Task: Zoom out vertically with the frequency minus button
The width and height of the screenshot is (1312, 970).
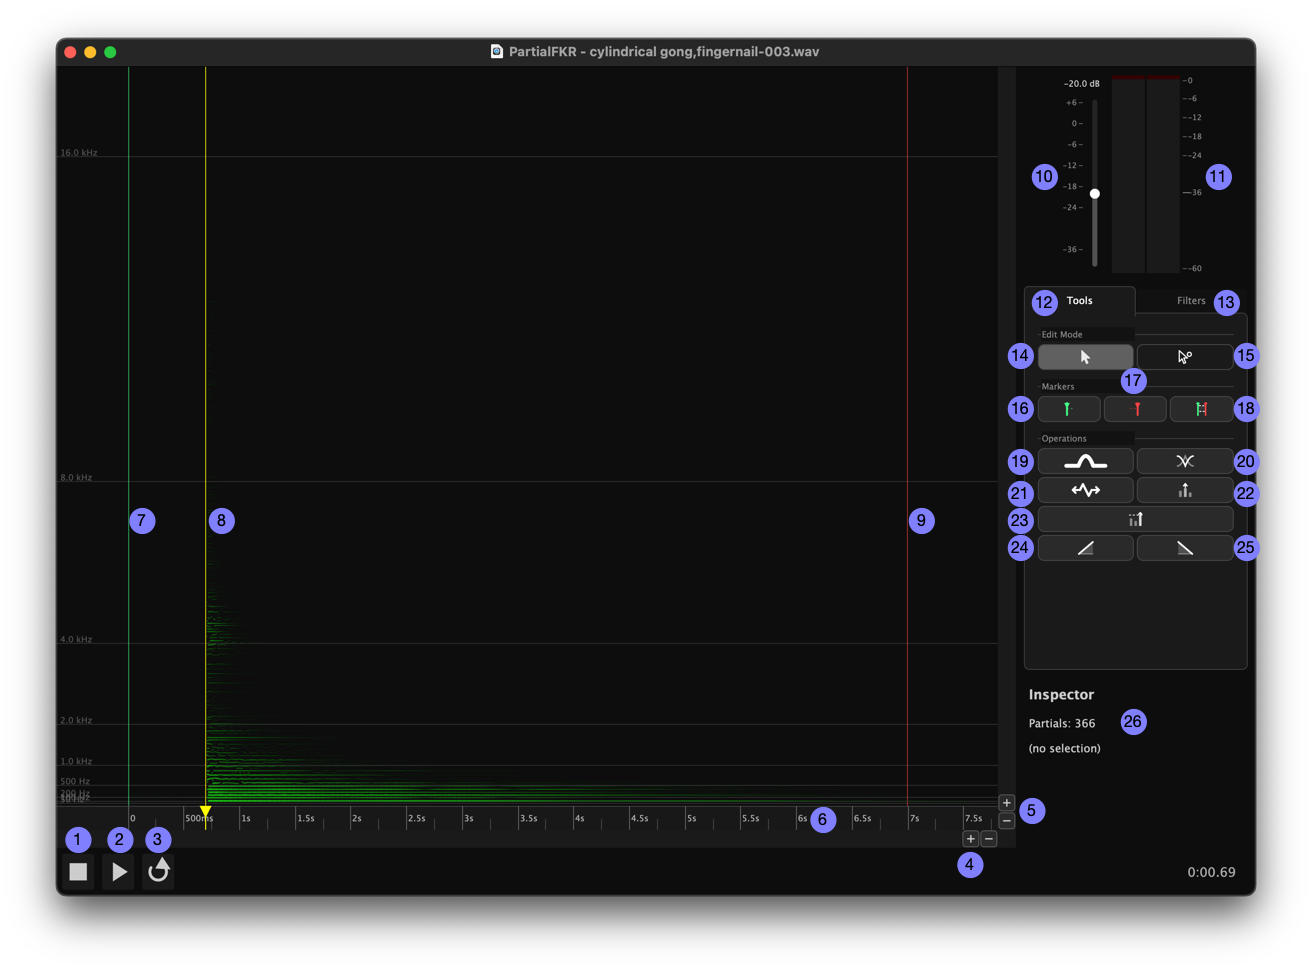Action: [1007, 821]
